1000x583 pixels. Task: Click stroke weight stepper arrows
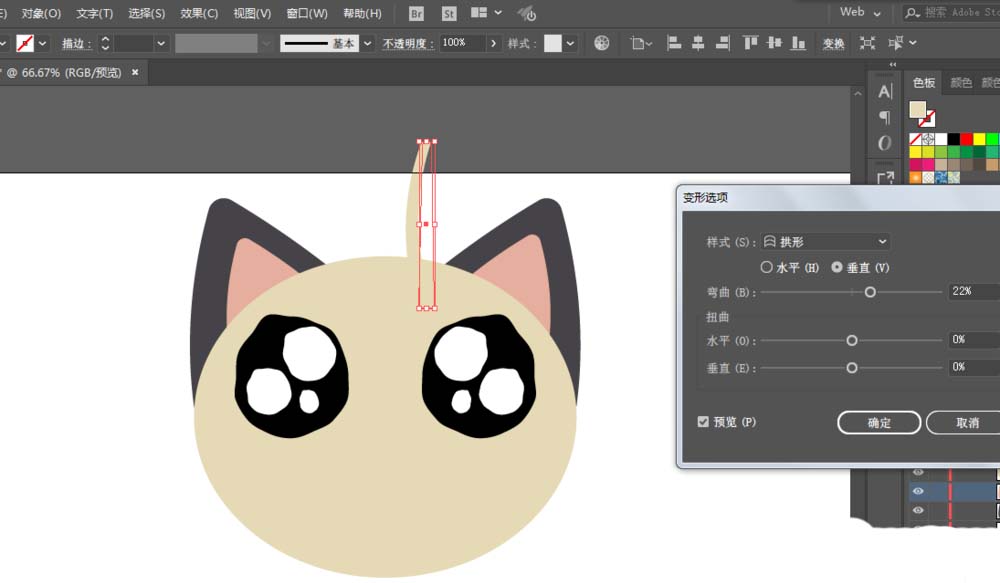coord(105,43)
